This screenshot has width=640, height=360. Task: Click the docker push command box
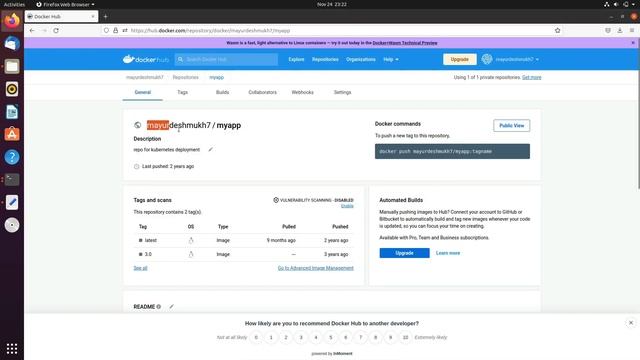click(x=452, y=151)
